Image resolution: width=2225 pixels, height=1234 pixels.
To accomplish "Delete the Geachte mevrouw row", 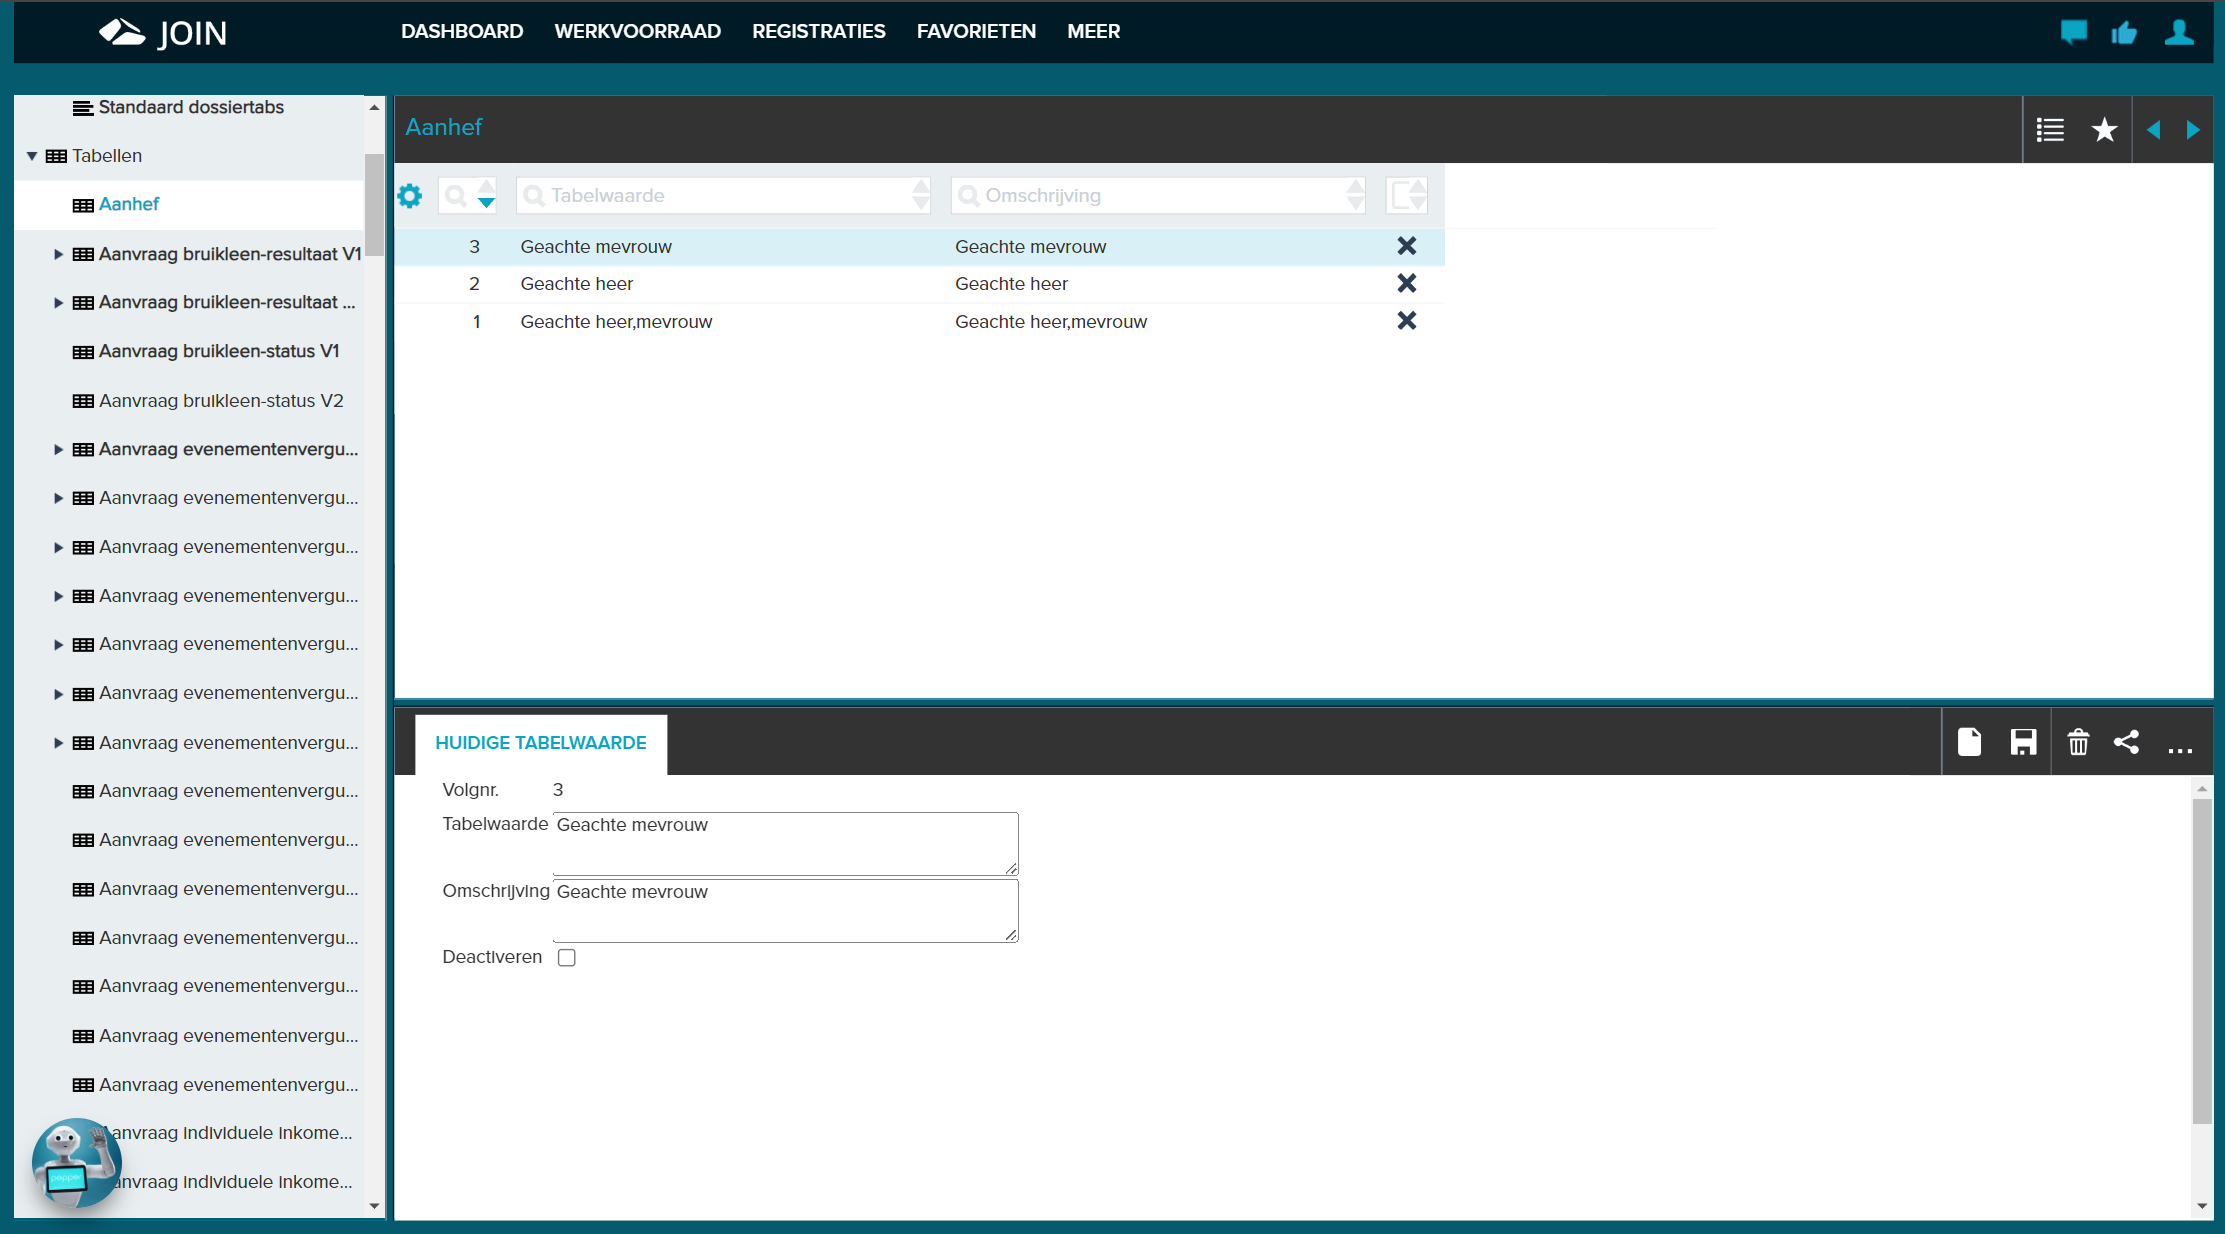I will tap(1407, 246).
